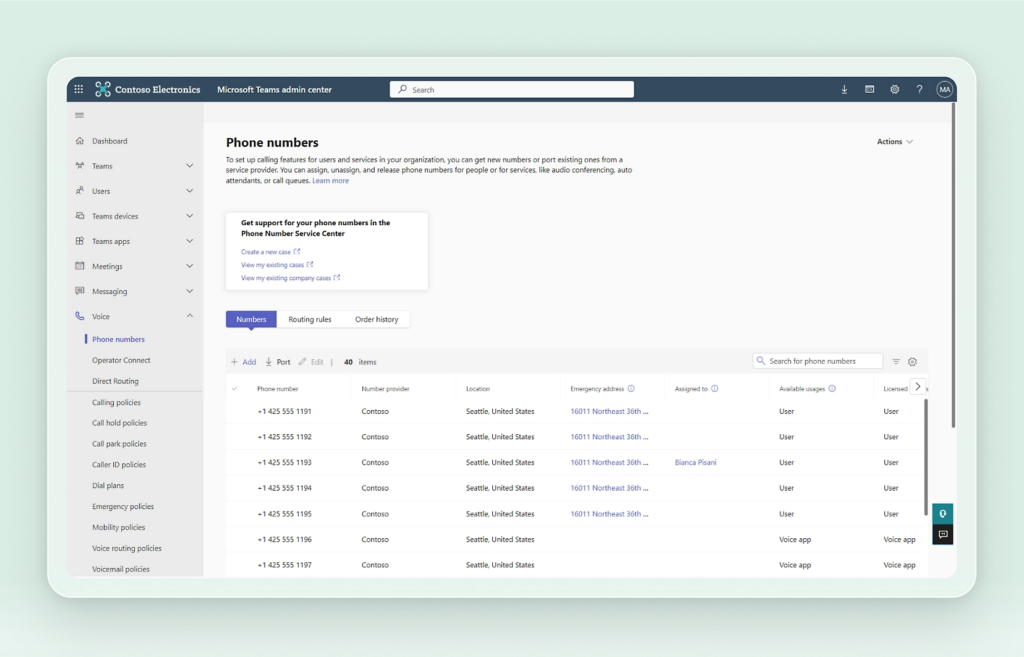Open help with the question mark icon

pos(919,89)
